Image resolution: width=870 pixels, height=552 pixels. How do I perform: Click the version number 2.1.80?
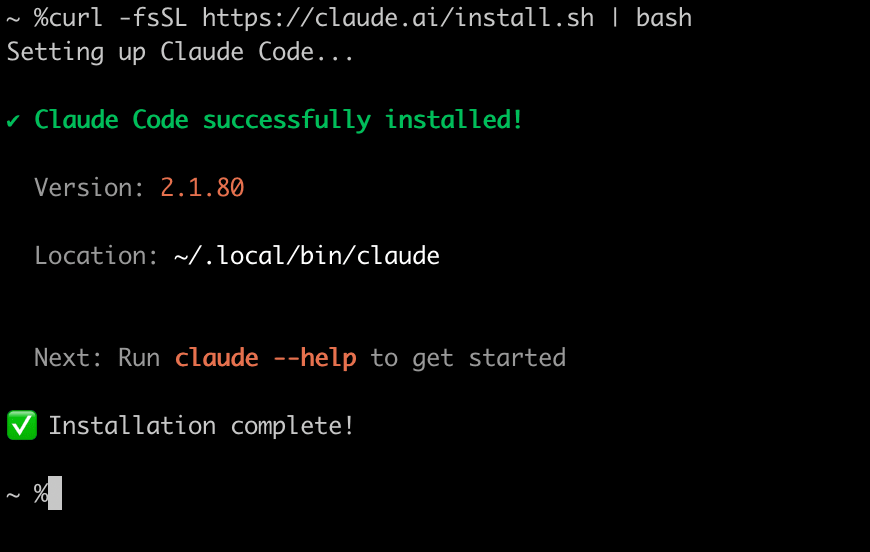[202, 188]
